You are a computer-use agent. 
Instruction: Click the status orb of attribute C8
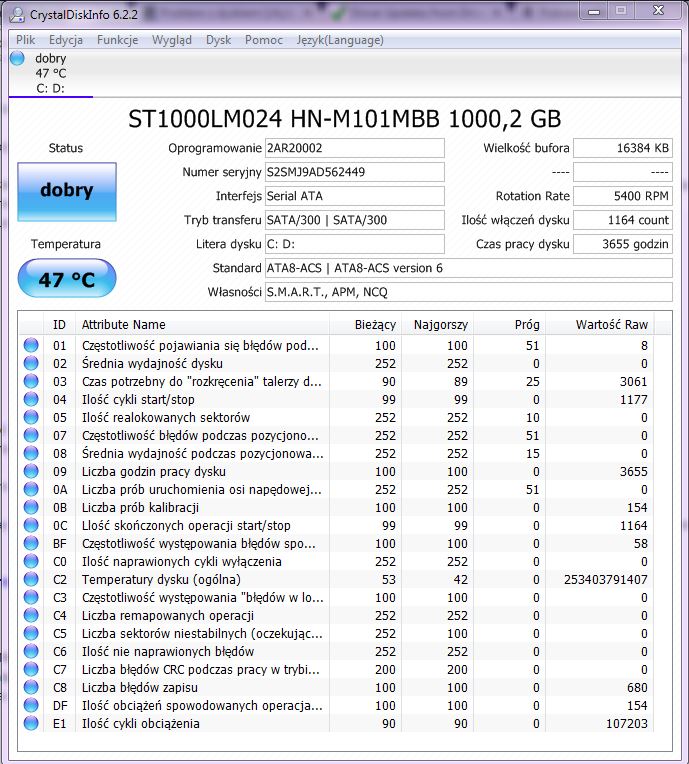tap(31, 688)
